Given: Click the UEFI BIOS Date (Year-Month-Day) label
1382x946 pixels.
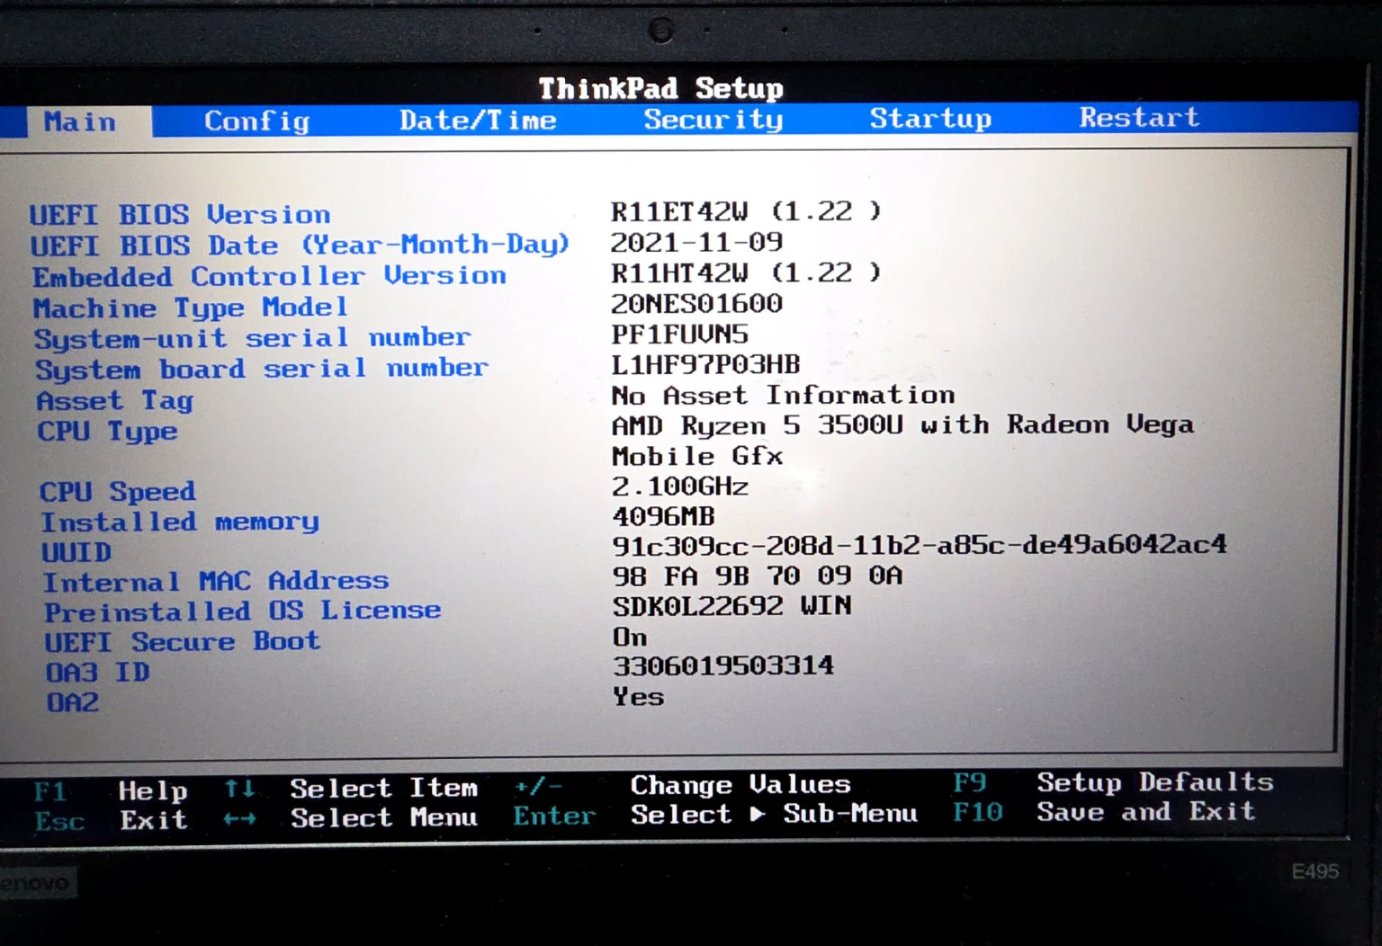Looking at the screenshot, I should pyautogui.click(x=300, y=245).
